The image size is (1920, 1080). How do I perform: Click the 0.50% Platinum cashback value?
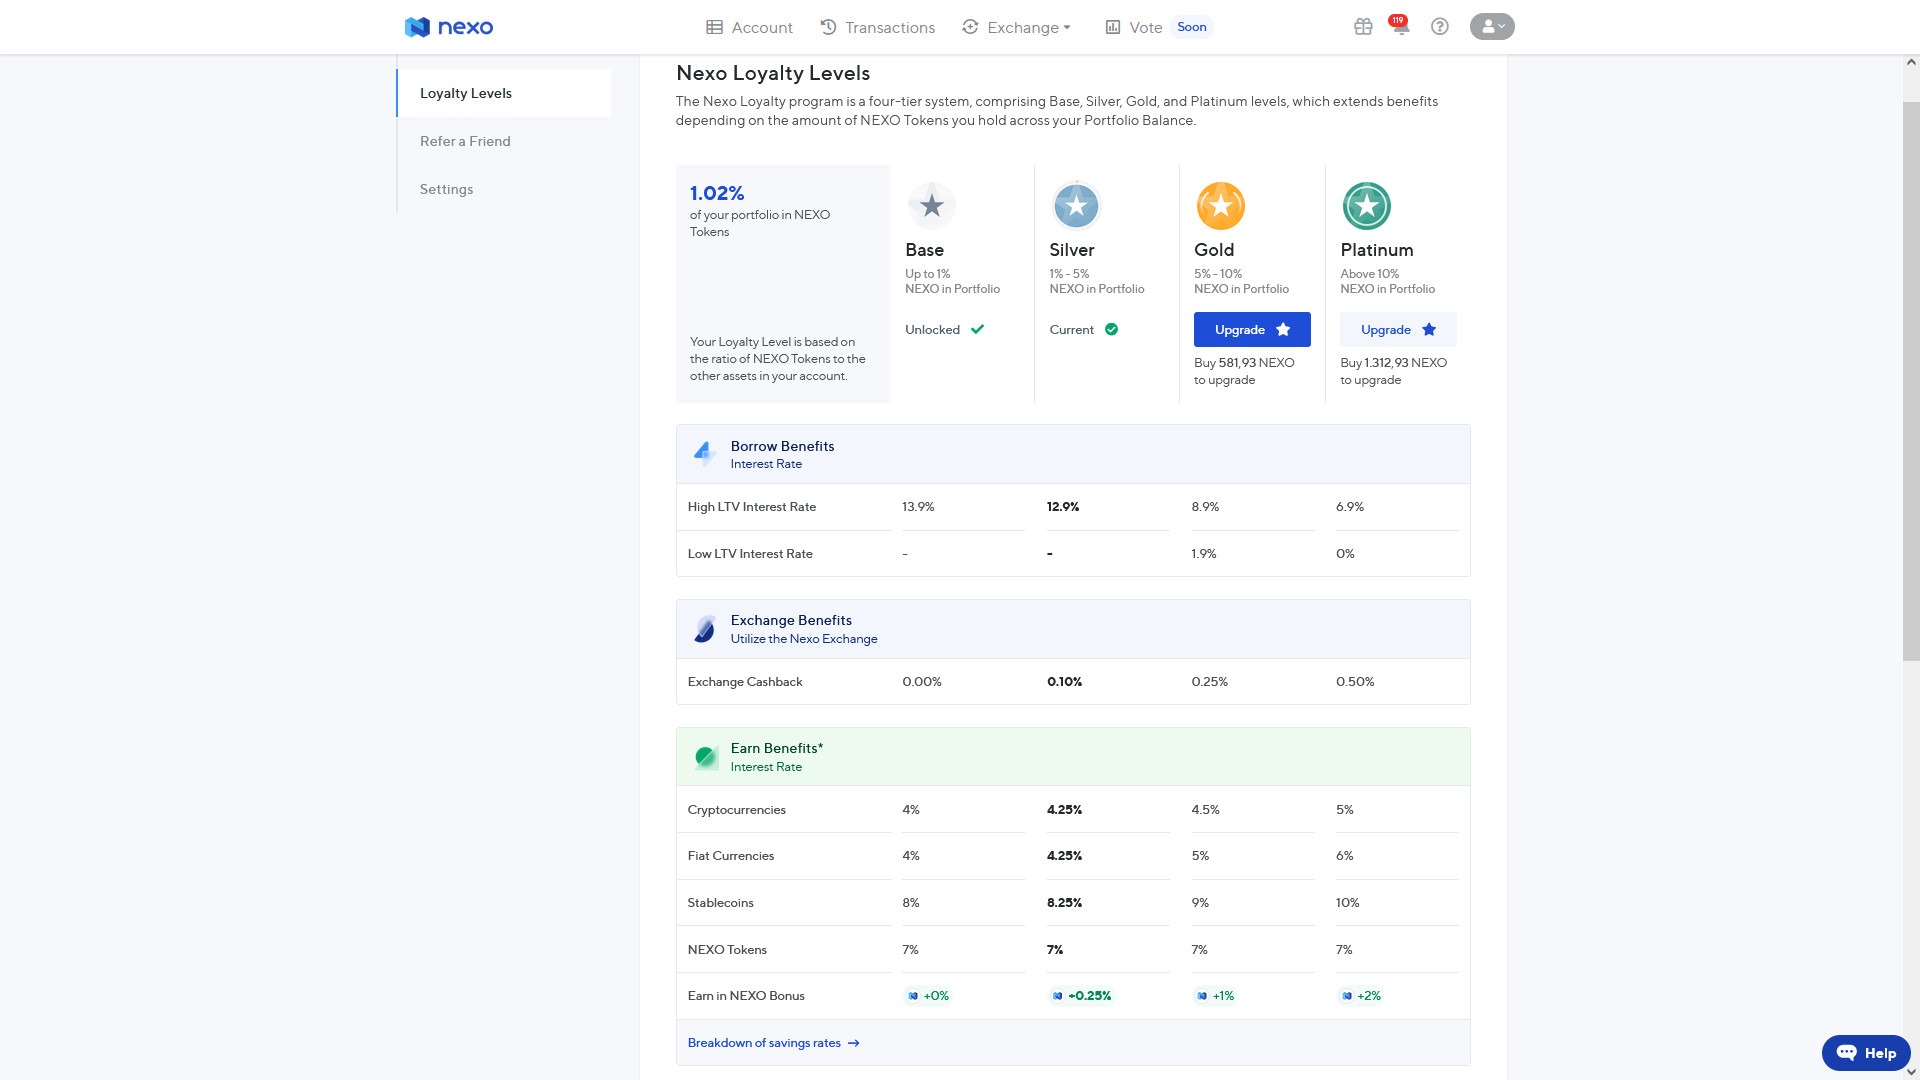click(1355, 682)
